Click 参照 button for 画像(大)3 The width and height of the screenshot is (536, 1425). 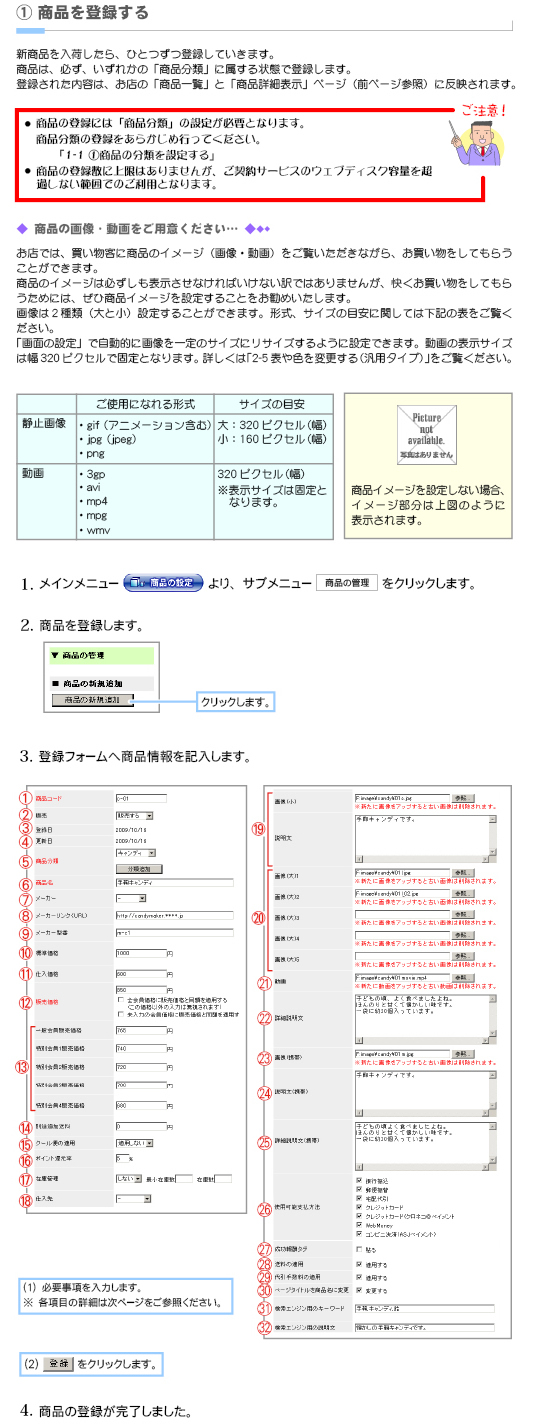(463, 914)
